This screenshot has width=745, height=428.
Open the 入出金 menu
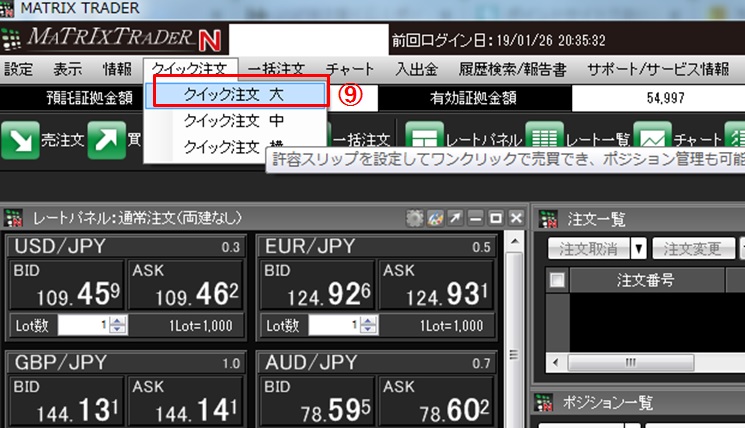[417, 69]
